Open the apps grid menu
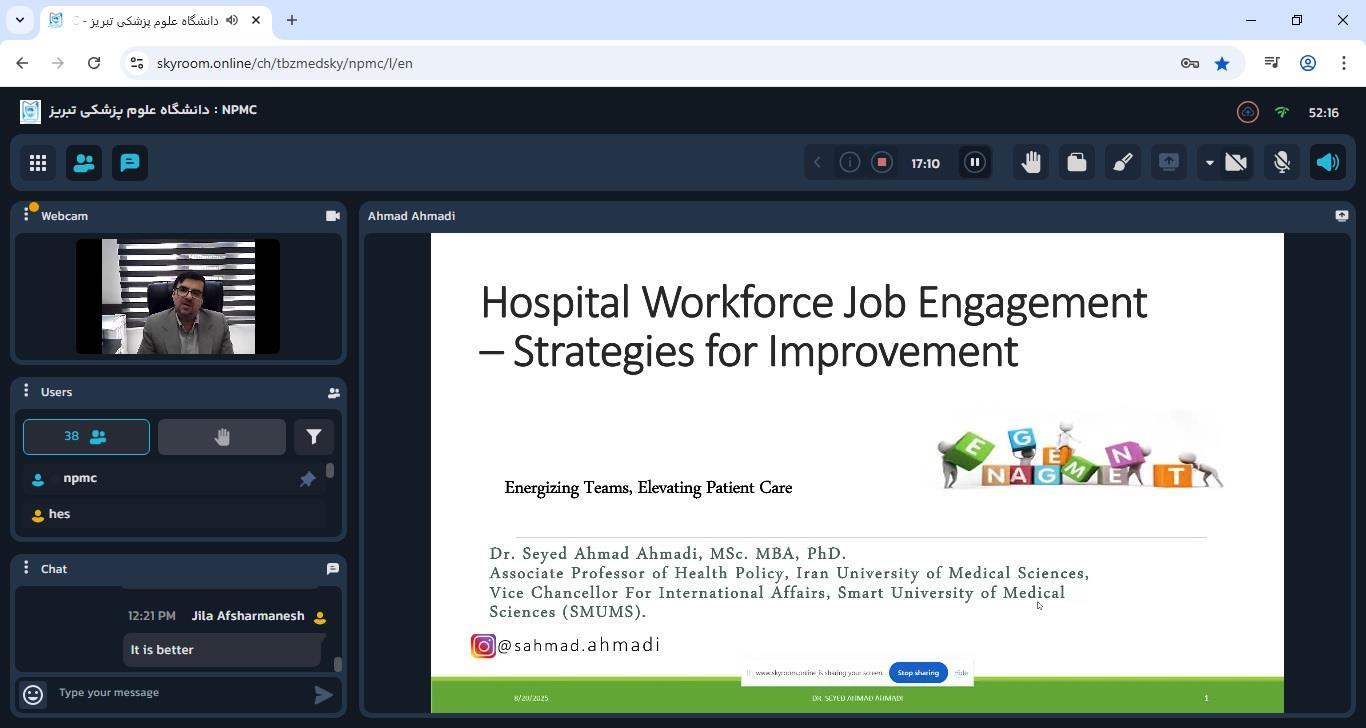 pos(38,163)
